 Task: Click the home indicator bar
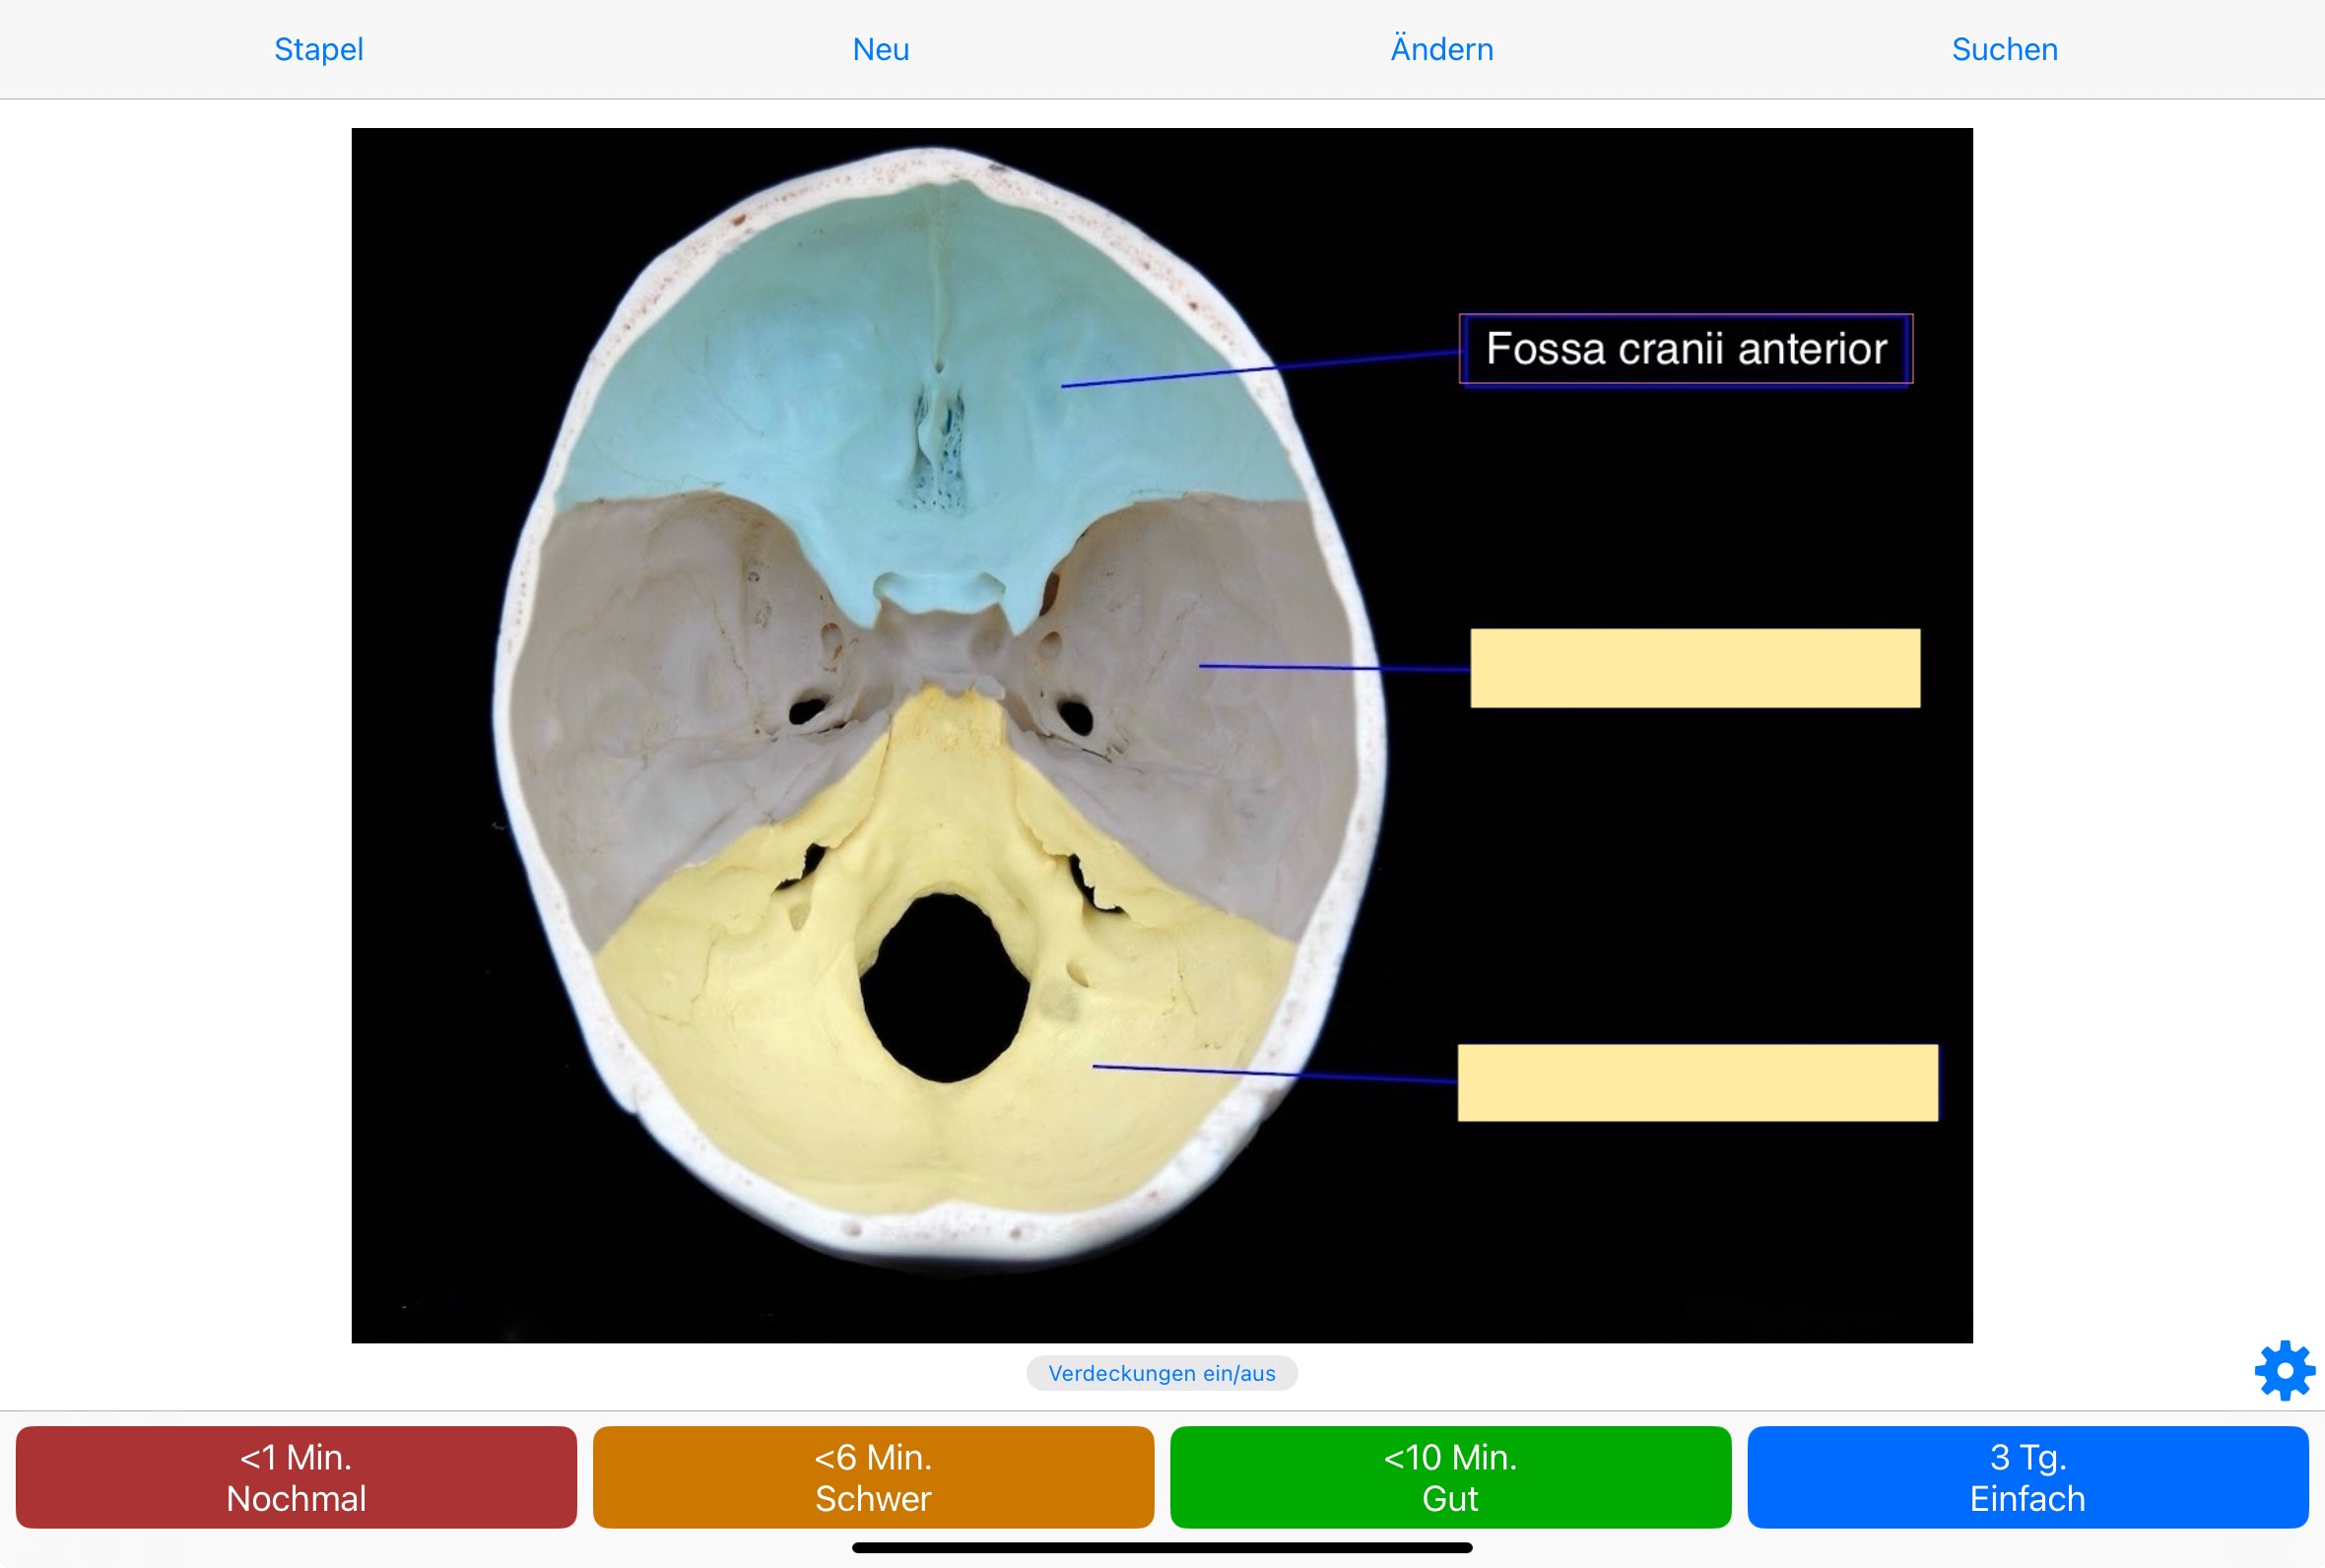tap(1162, 1547)
